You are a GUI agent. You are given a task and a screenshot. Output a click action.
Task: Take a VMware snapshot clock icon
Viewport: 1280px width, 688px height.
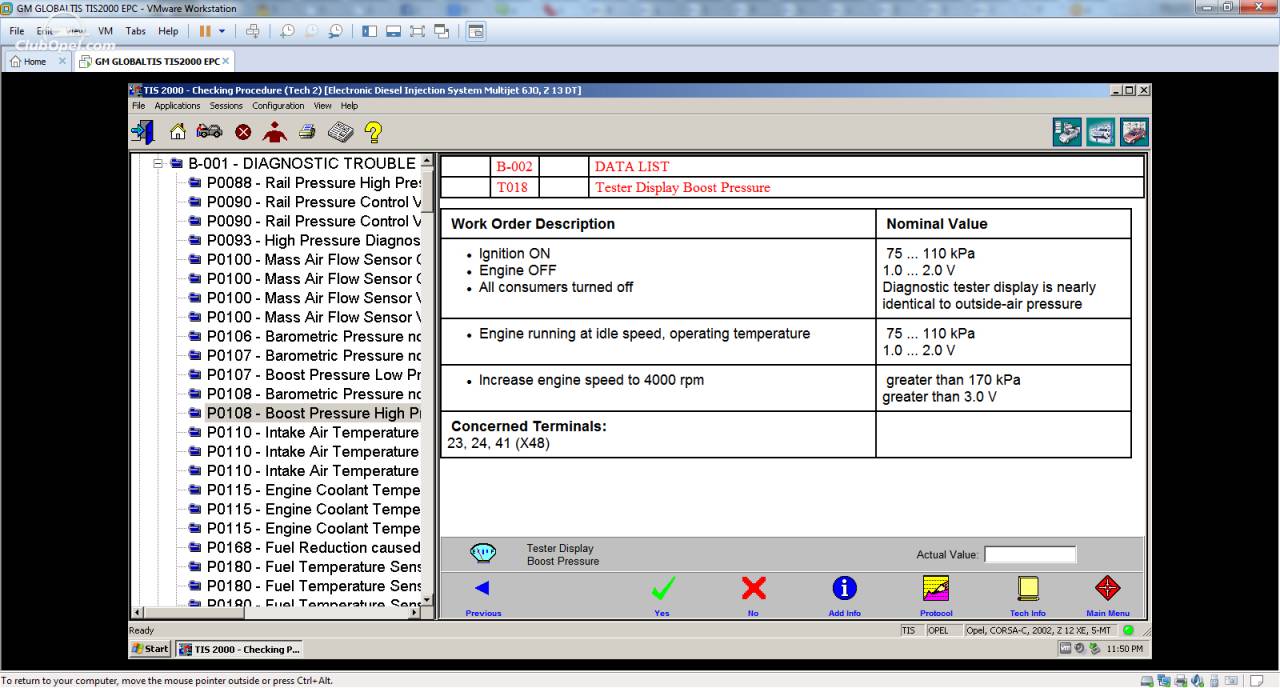(287, 31)
